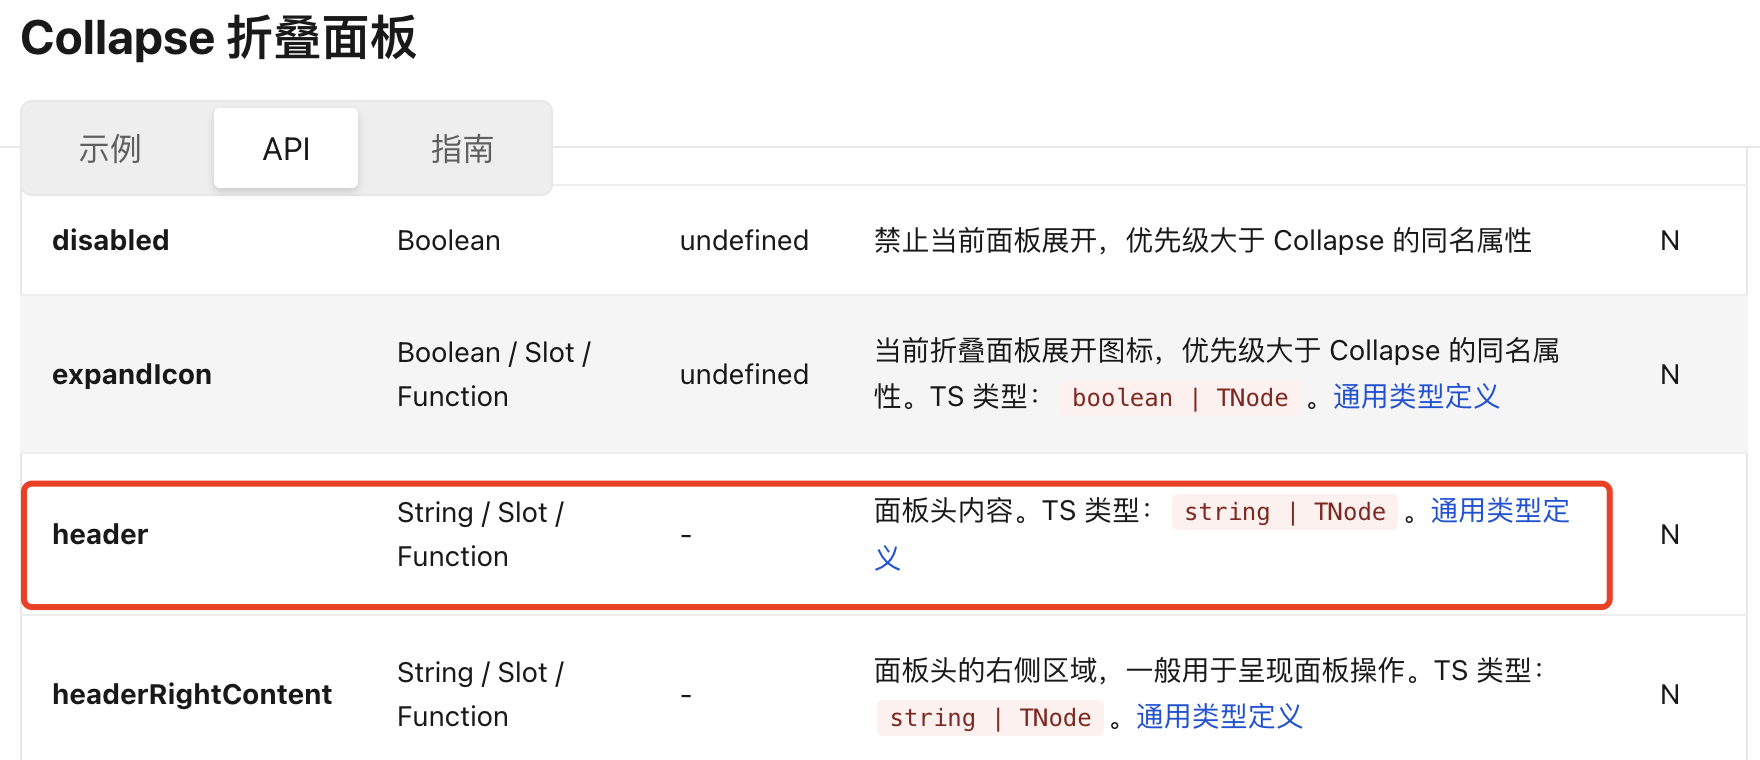Open 通用类型定义 link in header row
Screen dimensions: 1760x760
pyautogui.click(x=1499, y=511)
